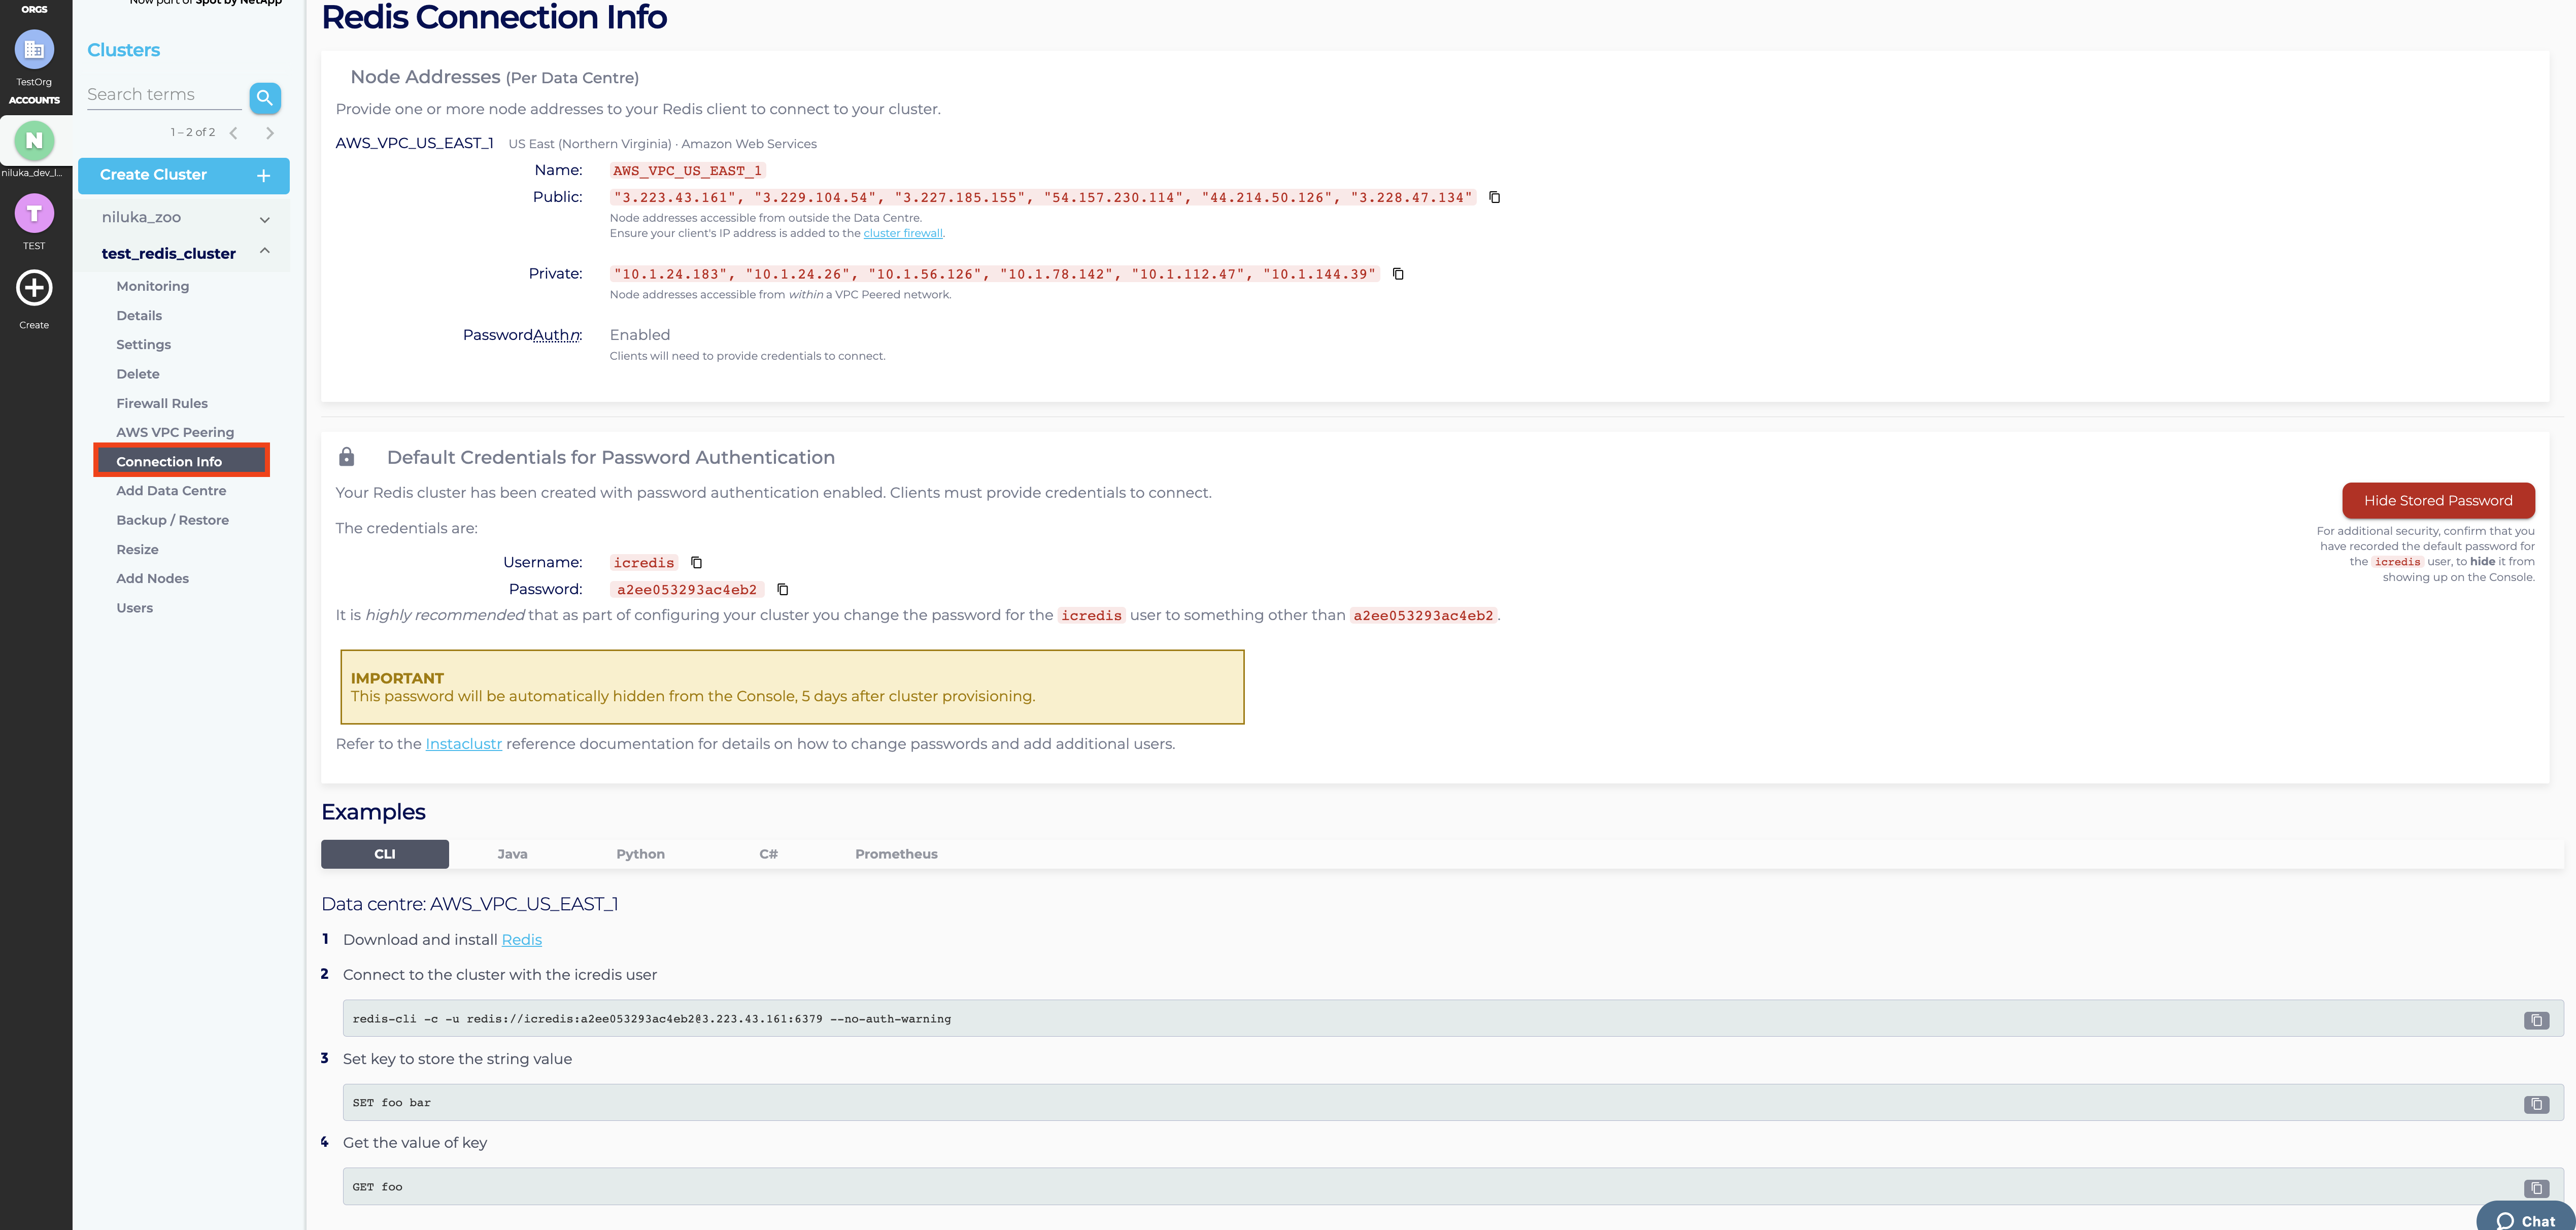Click the Create plus circle icon
Screen dimensions: 2576x1230
[x=34, y=288]
